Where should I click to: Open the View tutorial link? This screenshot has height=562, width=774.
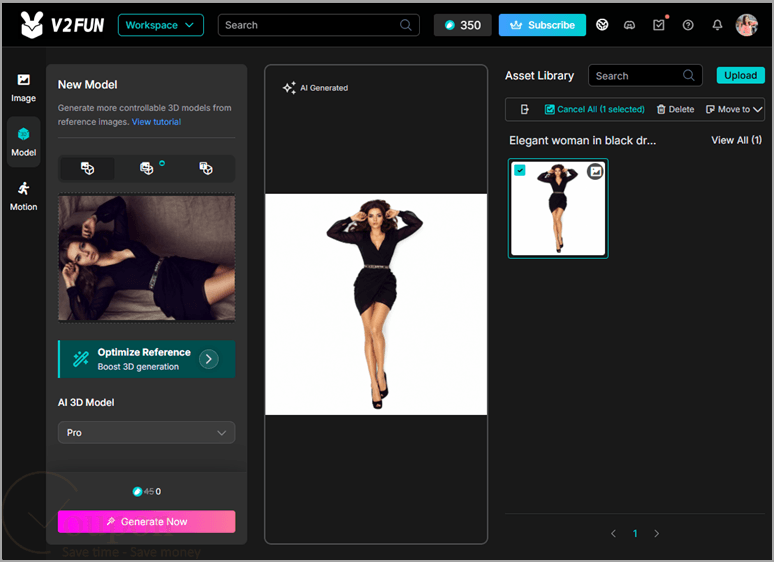[156, 122]
